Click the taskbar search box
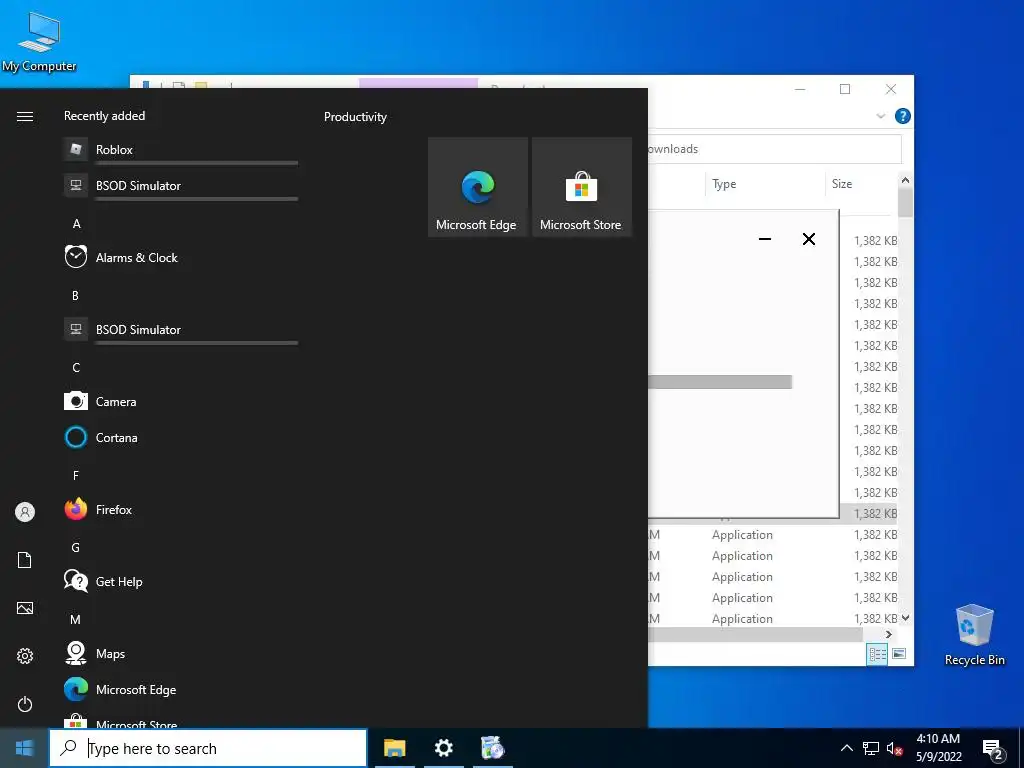The height and width of the screenshot is (768, 1024). 208,748
